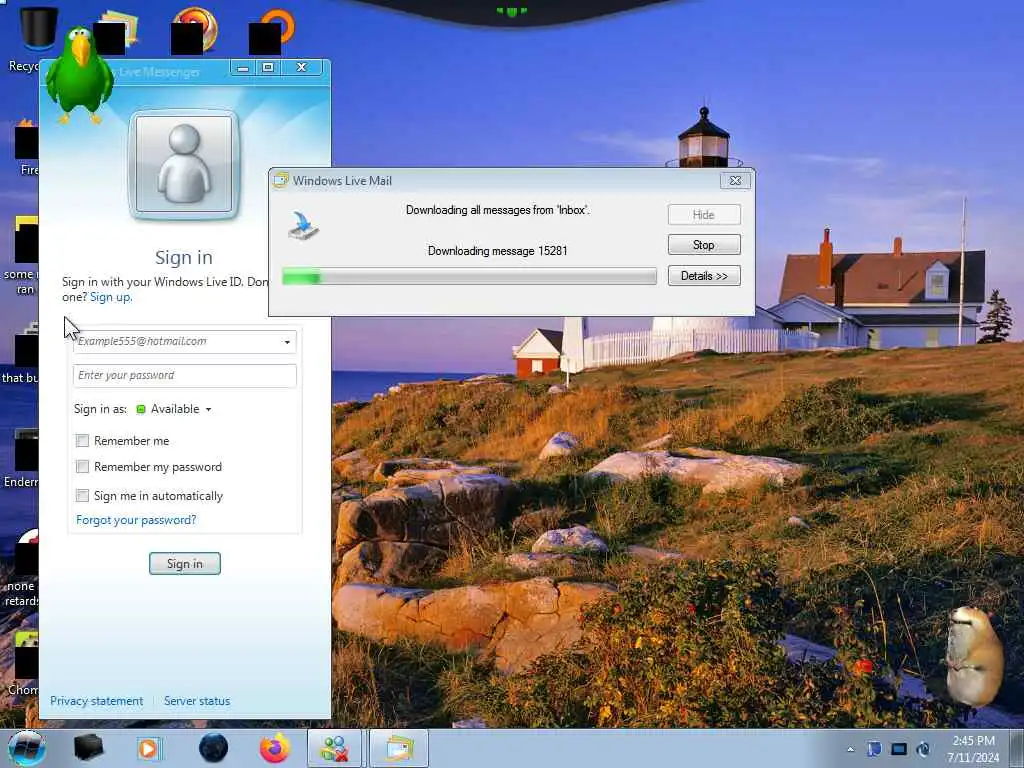
Task: Click the Downloading message 15281 text
Action: (x=498, y=251)
